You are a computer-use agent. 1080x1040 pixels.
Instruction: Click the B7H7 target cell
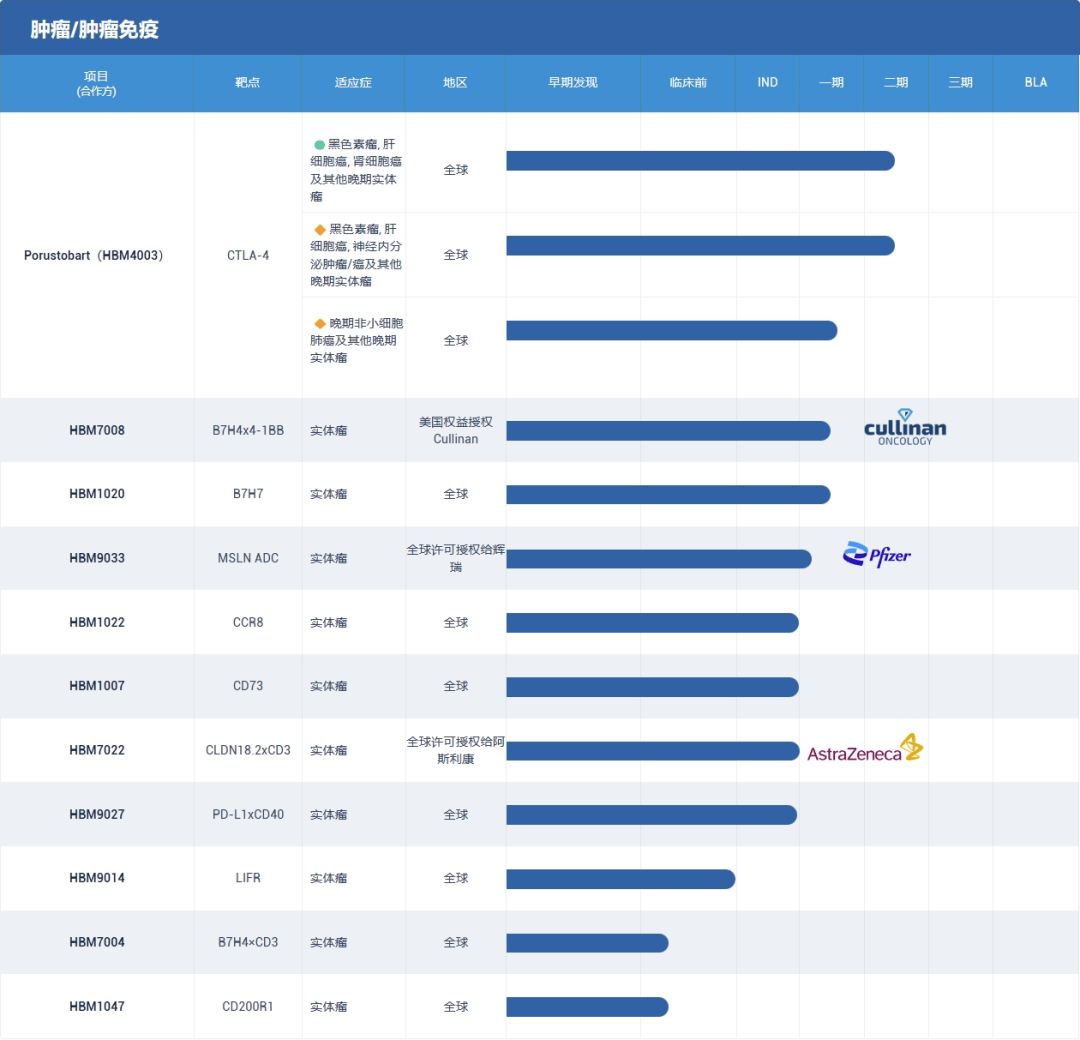(248, 494)
